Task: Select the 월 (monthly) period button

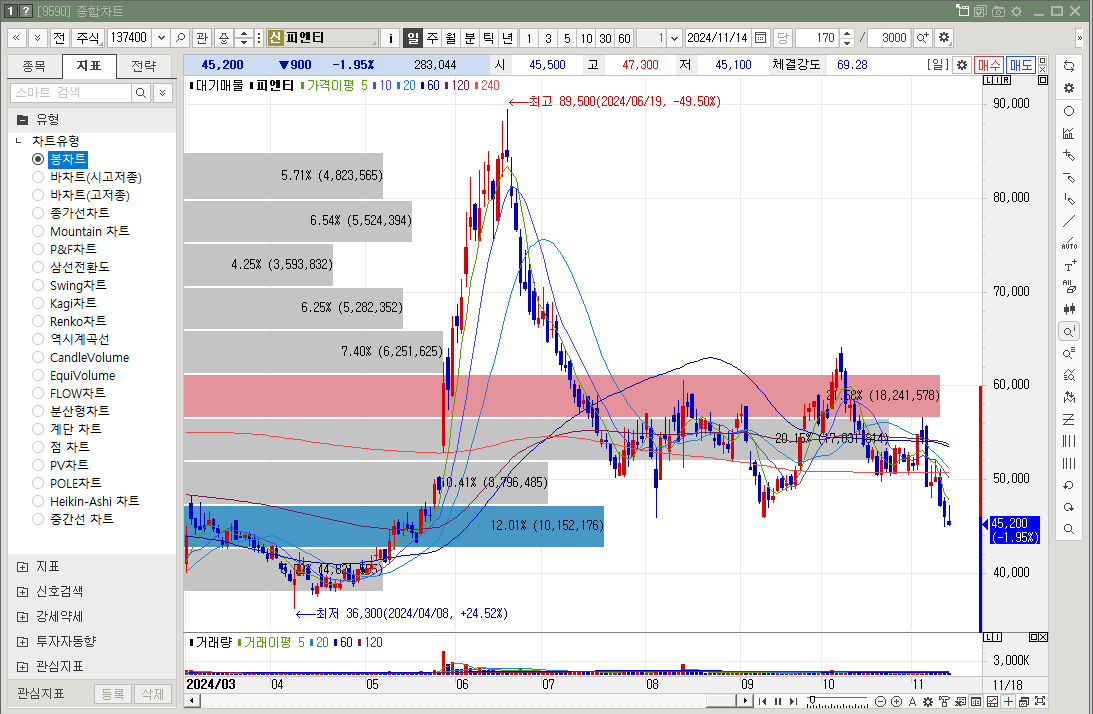Action: pos(451,38)
